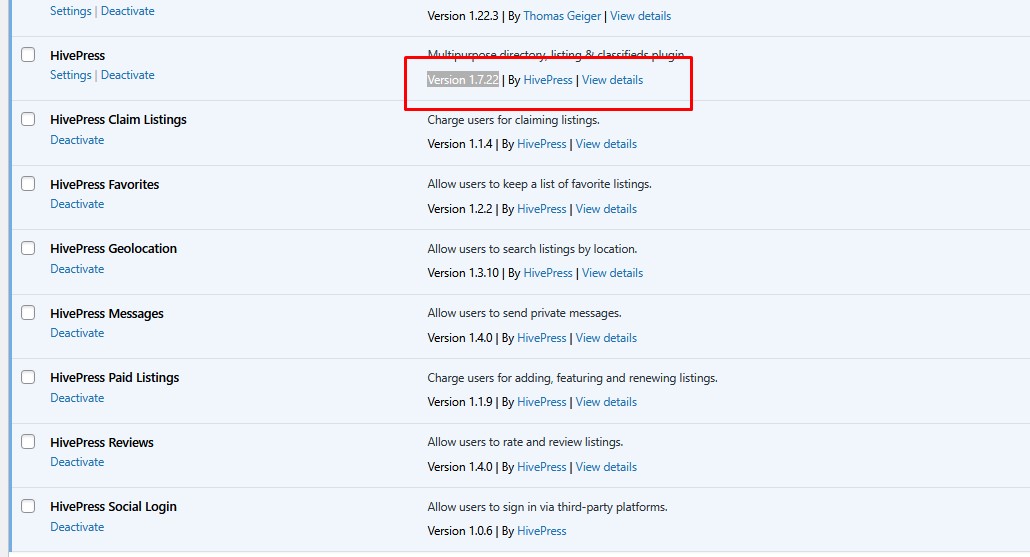This screenshot has height=557, width=1030.
Task: Deactivate the HivePress Messages plugin
Action: point(77,333)
